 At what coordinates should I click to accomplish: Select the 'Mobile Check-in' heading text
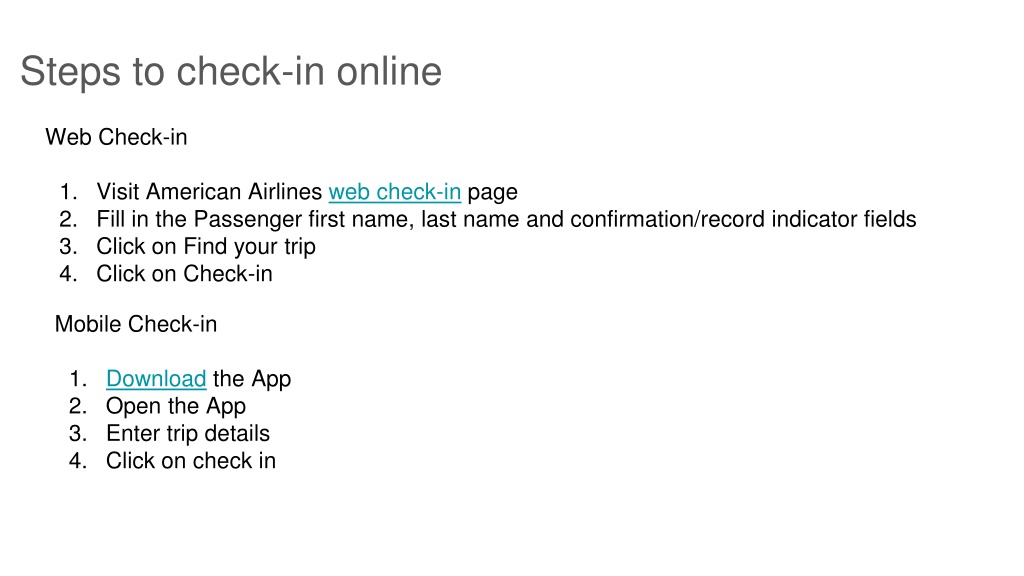[136, 324]
